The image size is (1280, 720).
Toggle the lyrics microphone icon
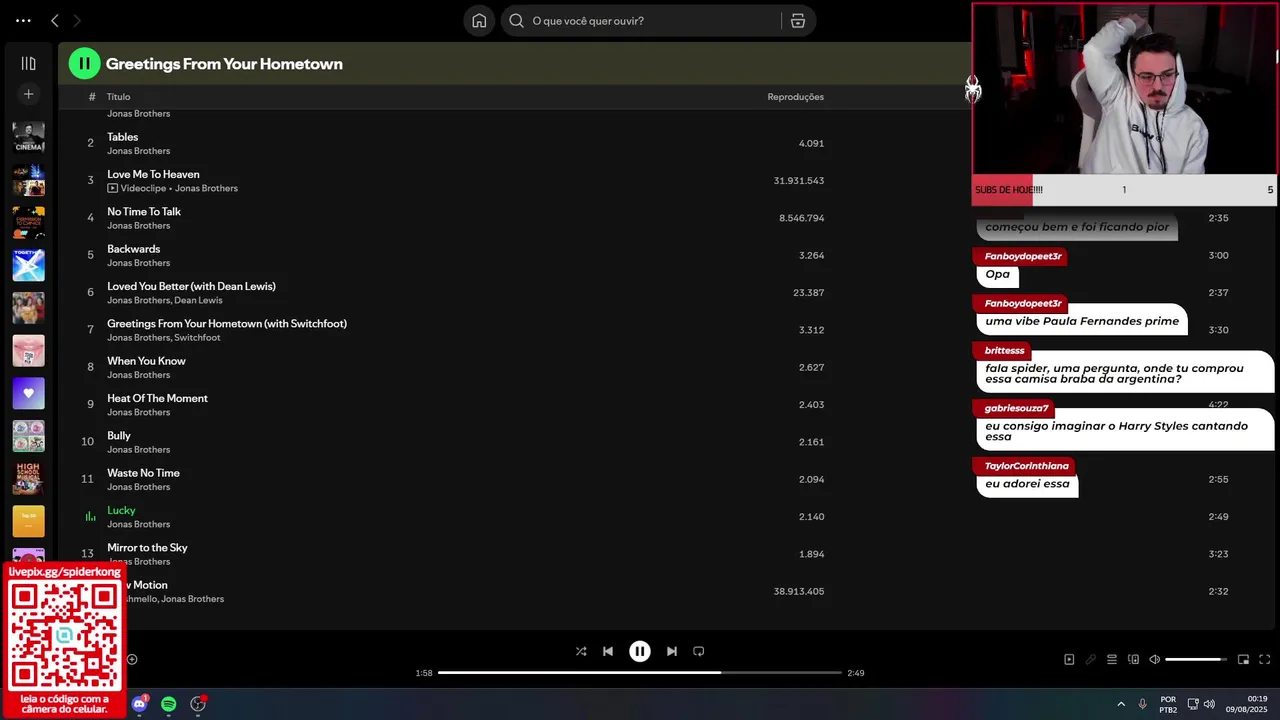pyautogui.click(x=1091, y=659)
